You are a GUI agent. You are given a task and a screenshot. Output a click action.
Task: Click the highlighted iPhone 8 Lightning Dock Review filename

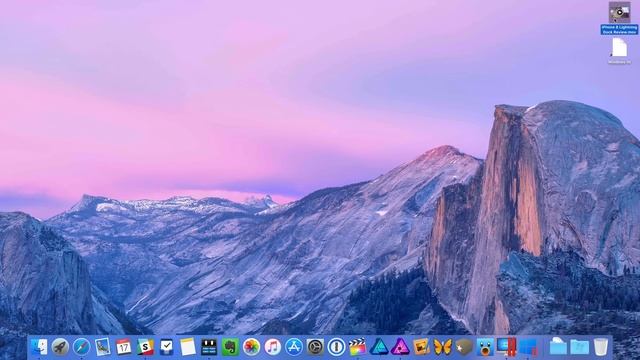point(619,29)
